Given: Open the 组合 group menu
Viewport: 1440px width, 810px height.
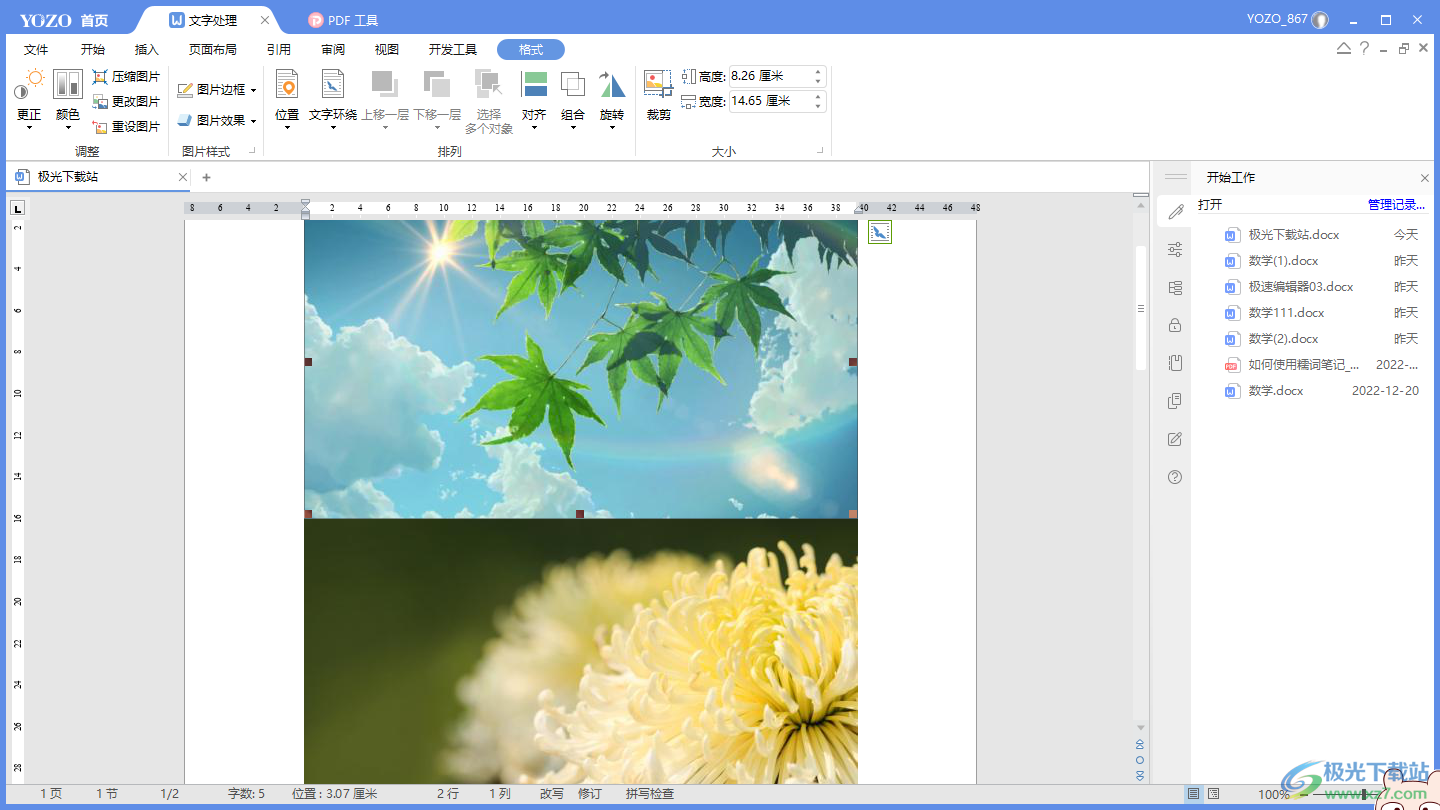Looking at the screenshot, I should tap(573, 98).
